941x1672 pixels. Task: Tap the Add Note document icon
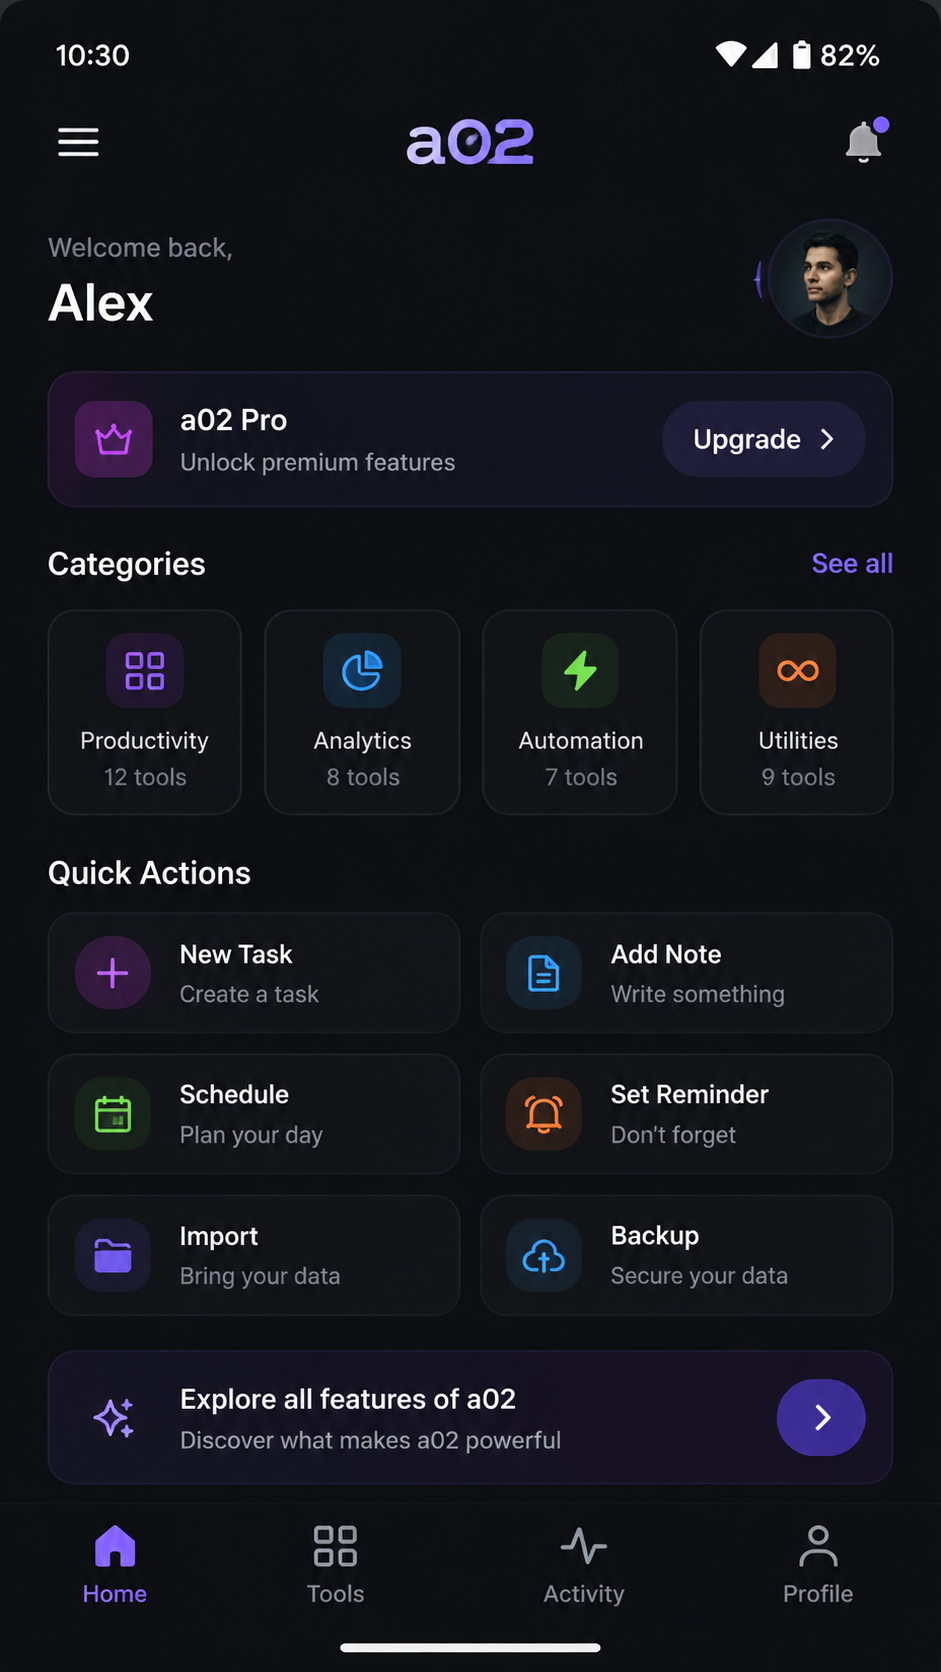click(x=544, y=973)
